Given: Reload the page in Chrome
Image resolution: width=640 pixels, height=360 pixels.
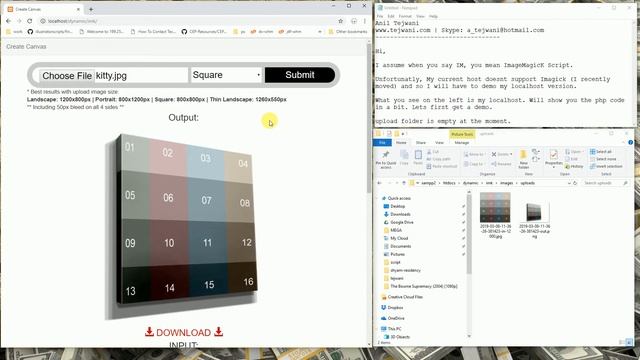Looking at the screenshot, I should click(x=30, y=21).
